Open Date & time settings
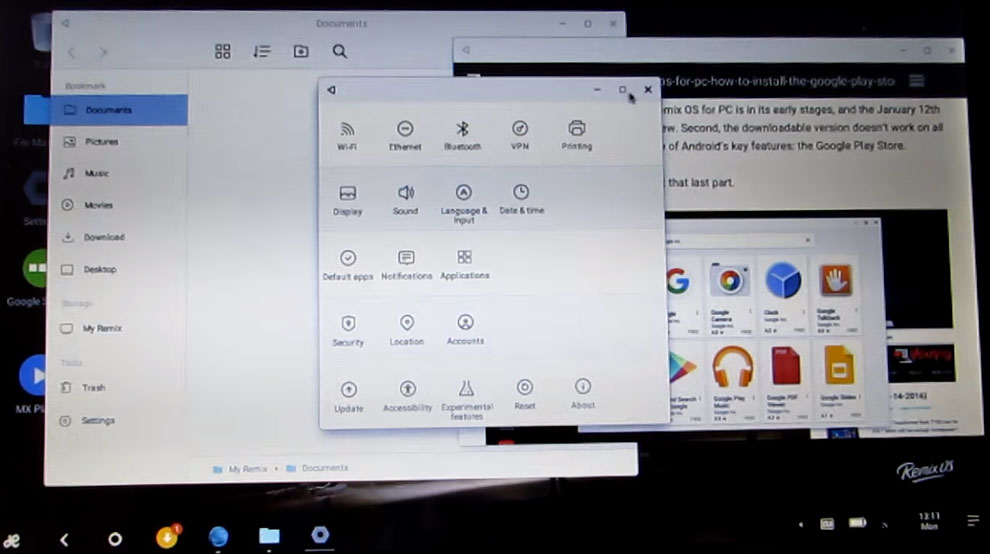Viewport: 990px width, 554px height. click(x=521, y=200)
